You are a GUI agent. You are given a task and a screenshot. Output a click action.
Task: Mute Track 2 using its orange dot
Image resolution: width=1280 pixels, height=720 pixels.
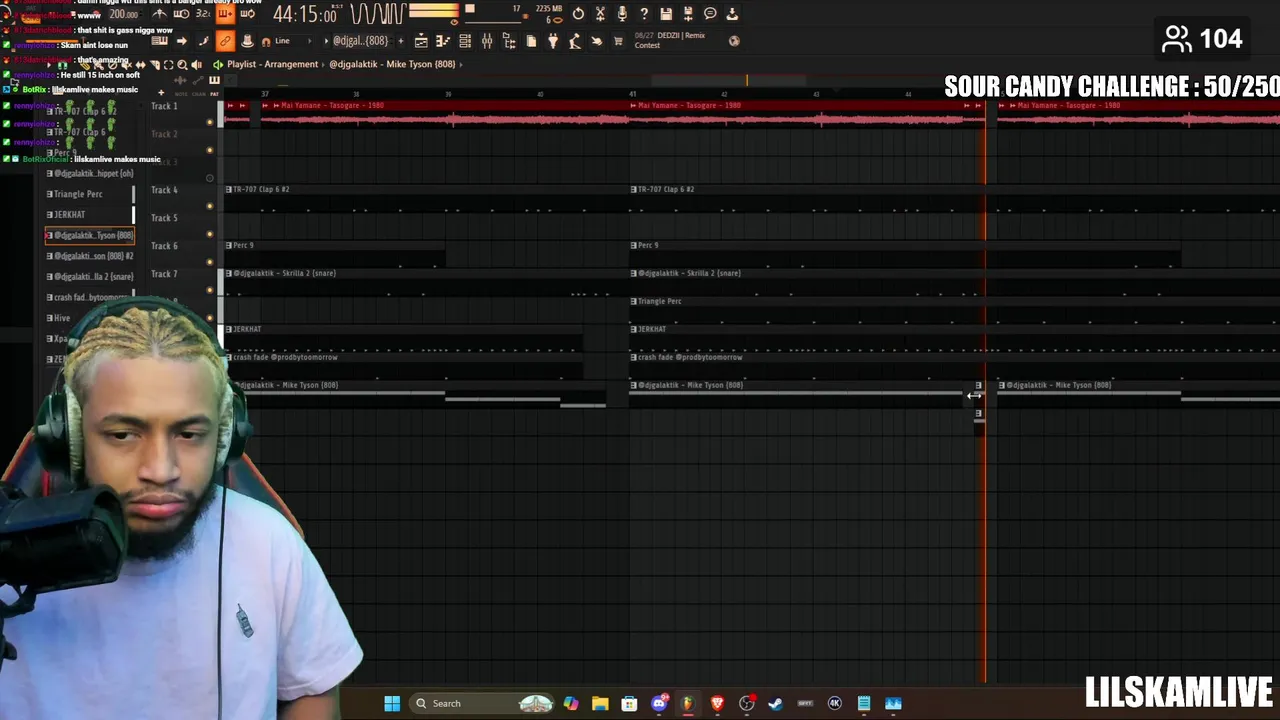pyautogui.click(x=210, y=150)
